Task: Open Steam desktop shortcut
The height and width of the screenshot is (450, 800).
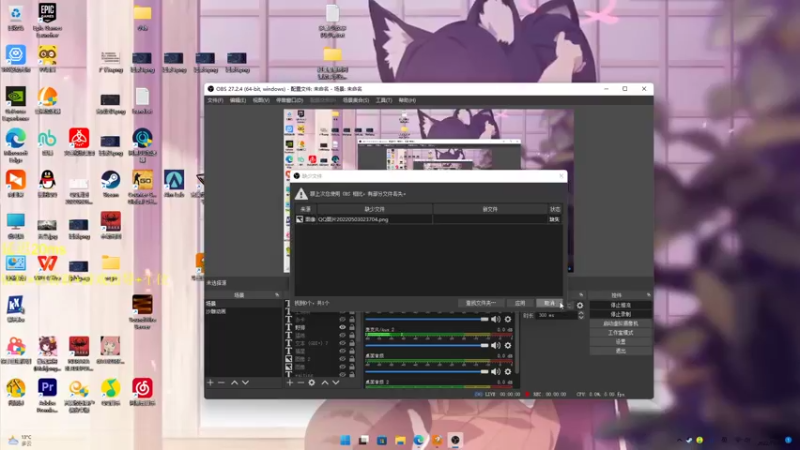Action: (110, 184)
